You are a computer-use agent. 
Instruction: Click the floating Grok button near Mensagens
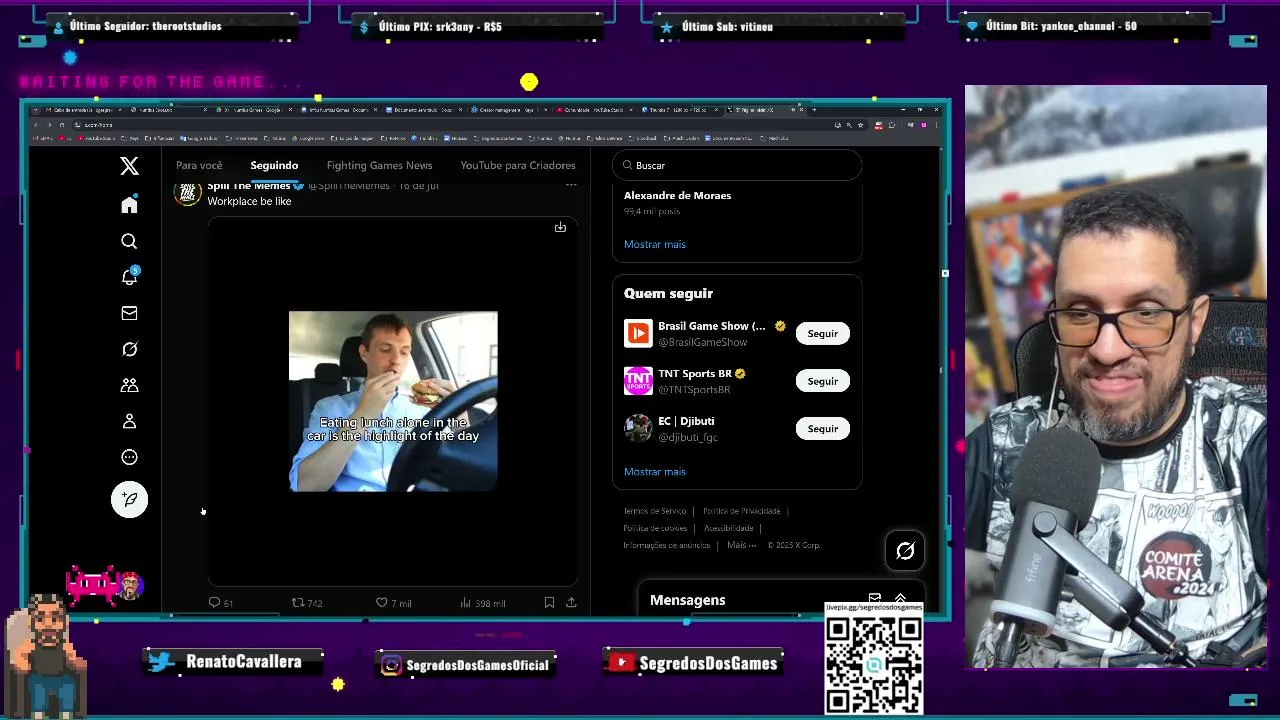click(x=905, y=551)
